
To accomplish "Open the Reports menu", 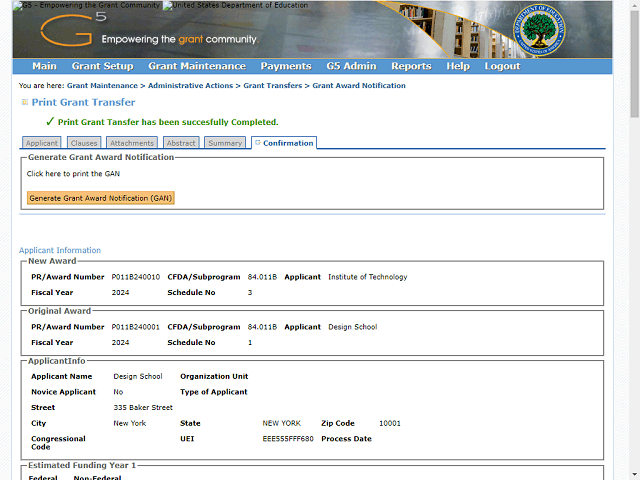I will click(411, 66).
